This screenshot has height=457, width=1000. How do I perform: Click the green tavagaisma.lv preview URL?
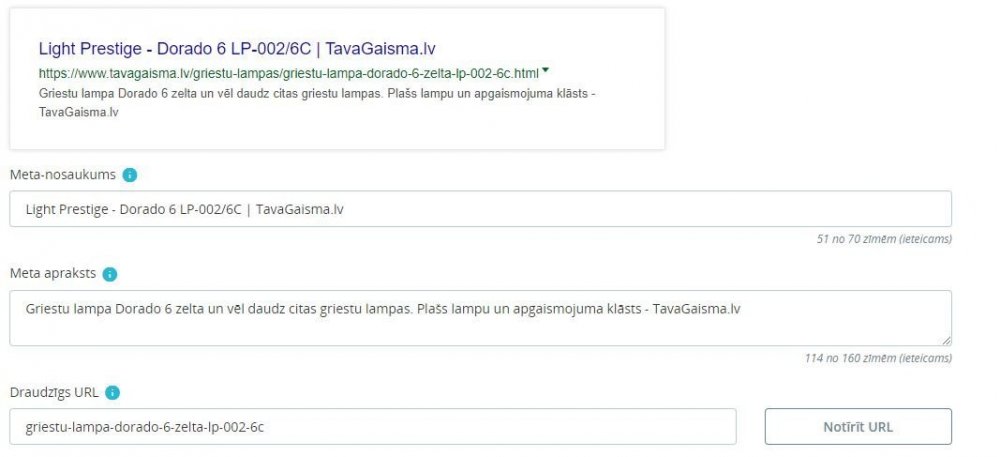coord(289,73)
